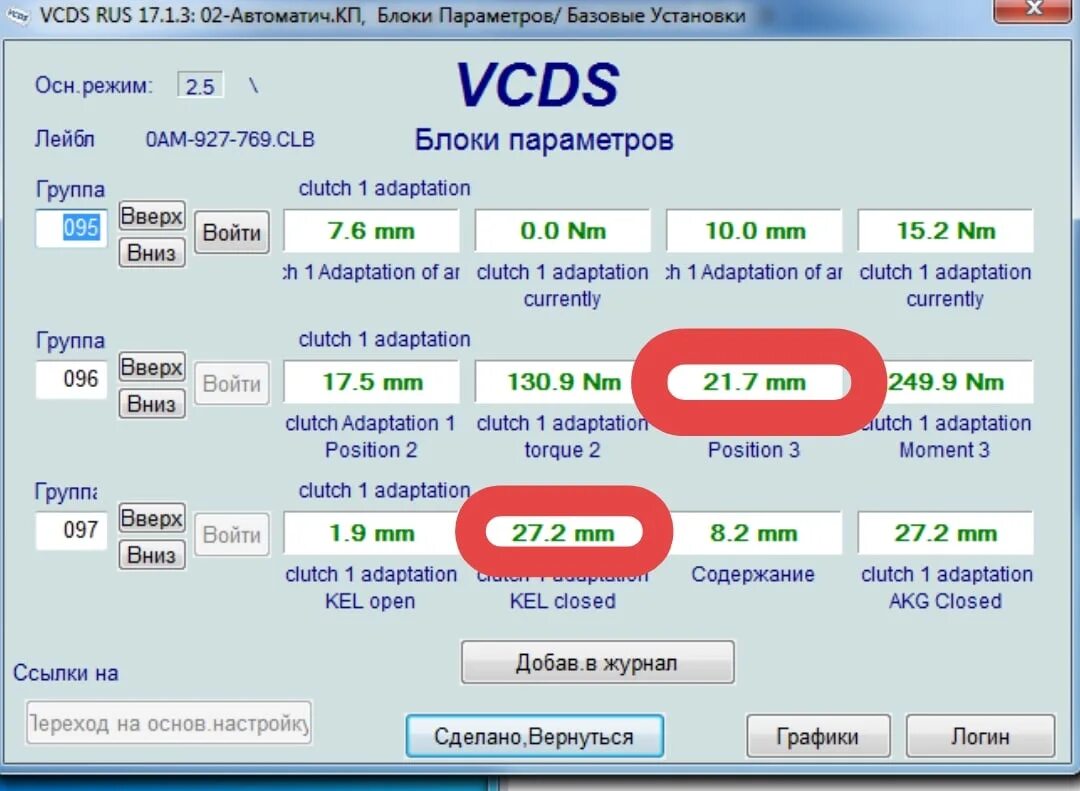Click the 'Лейбл' label

tap(64, 139)
